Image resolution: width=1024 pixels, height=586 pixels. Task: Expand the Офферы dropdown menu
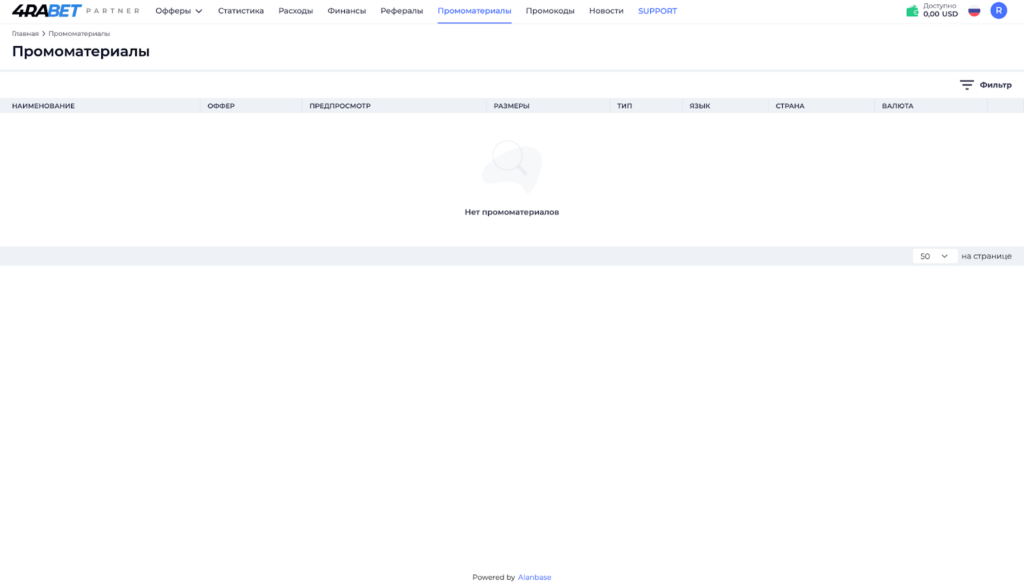(179, 11)
